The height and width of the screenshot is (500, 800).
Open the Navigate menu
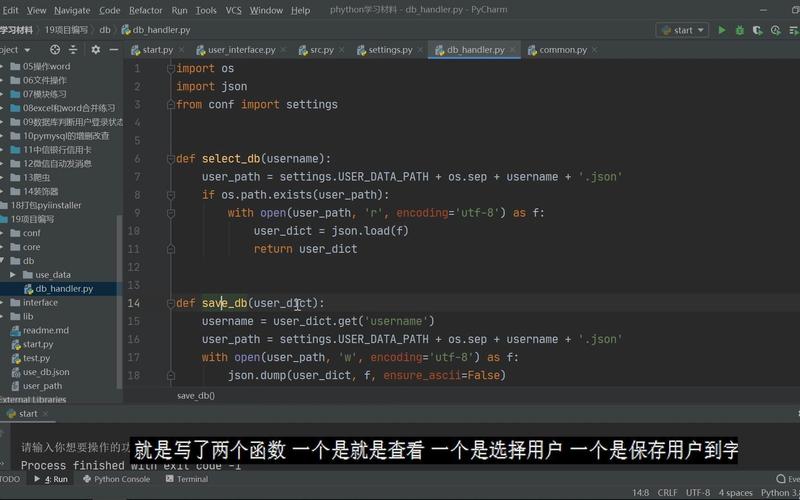click(72, 10)
